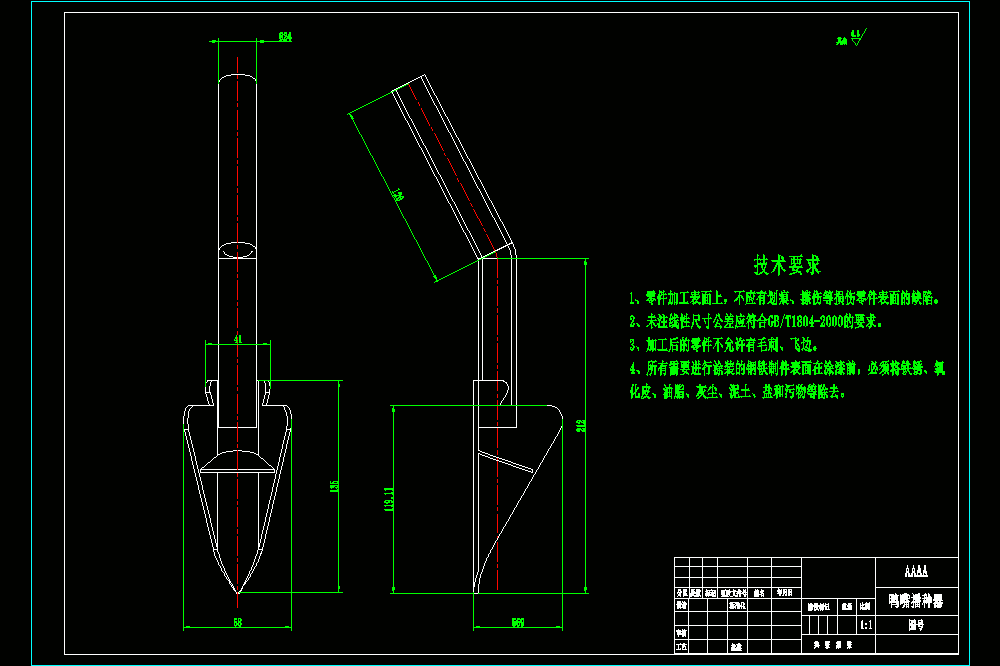Click the AAAA text in title block
Screen dimensions: 1000x666
(x=916, y=572)
